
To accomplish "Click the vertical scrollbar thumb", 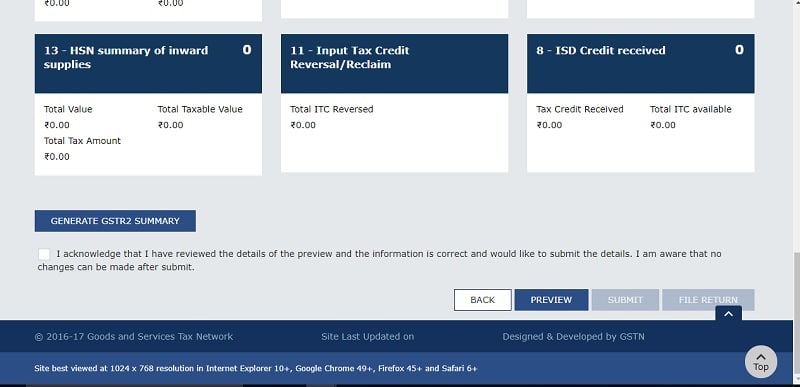I will coord(796,316).
